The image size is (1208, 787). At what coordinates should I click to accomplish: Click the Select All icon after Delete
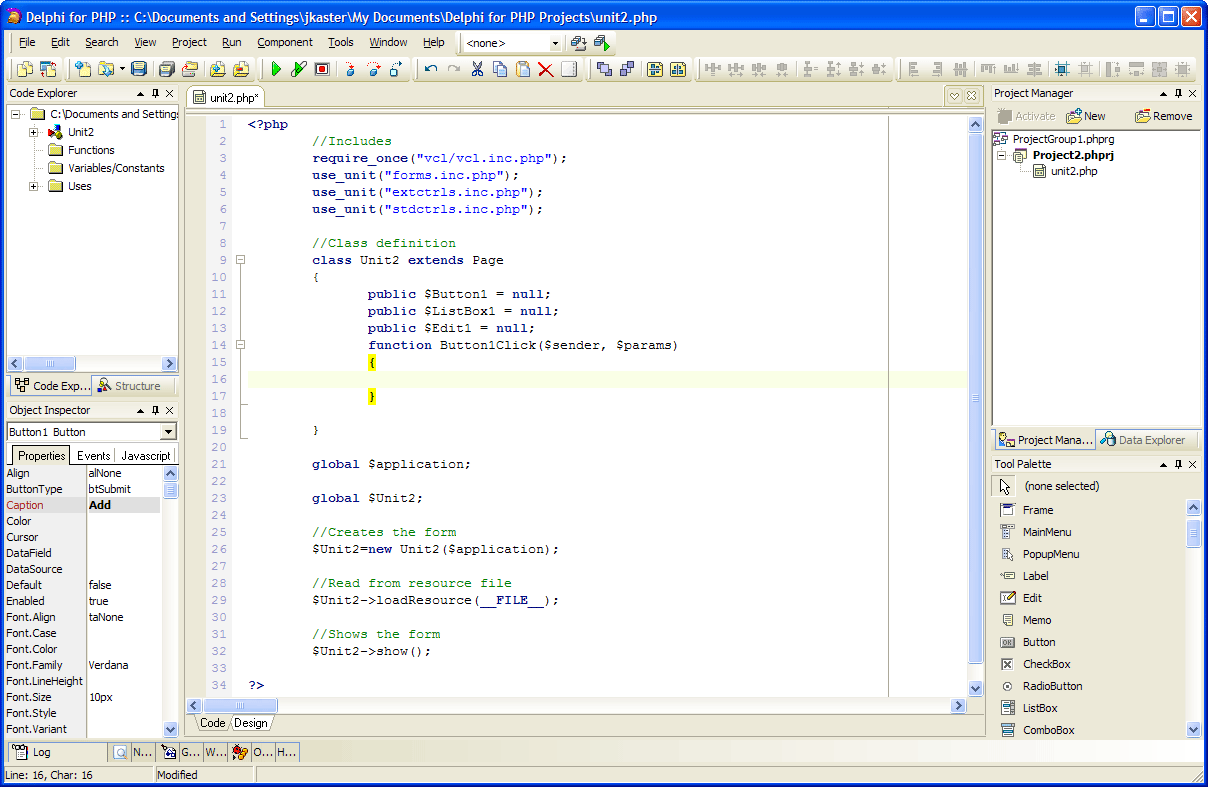[569, 69]
